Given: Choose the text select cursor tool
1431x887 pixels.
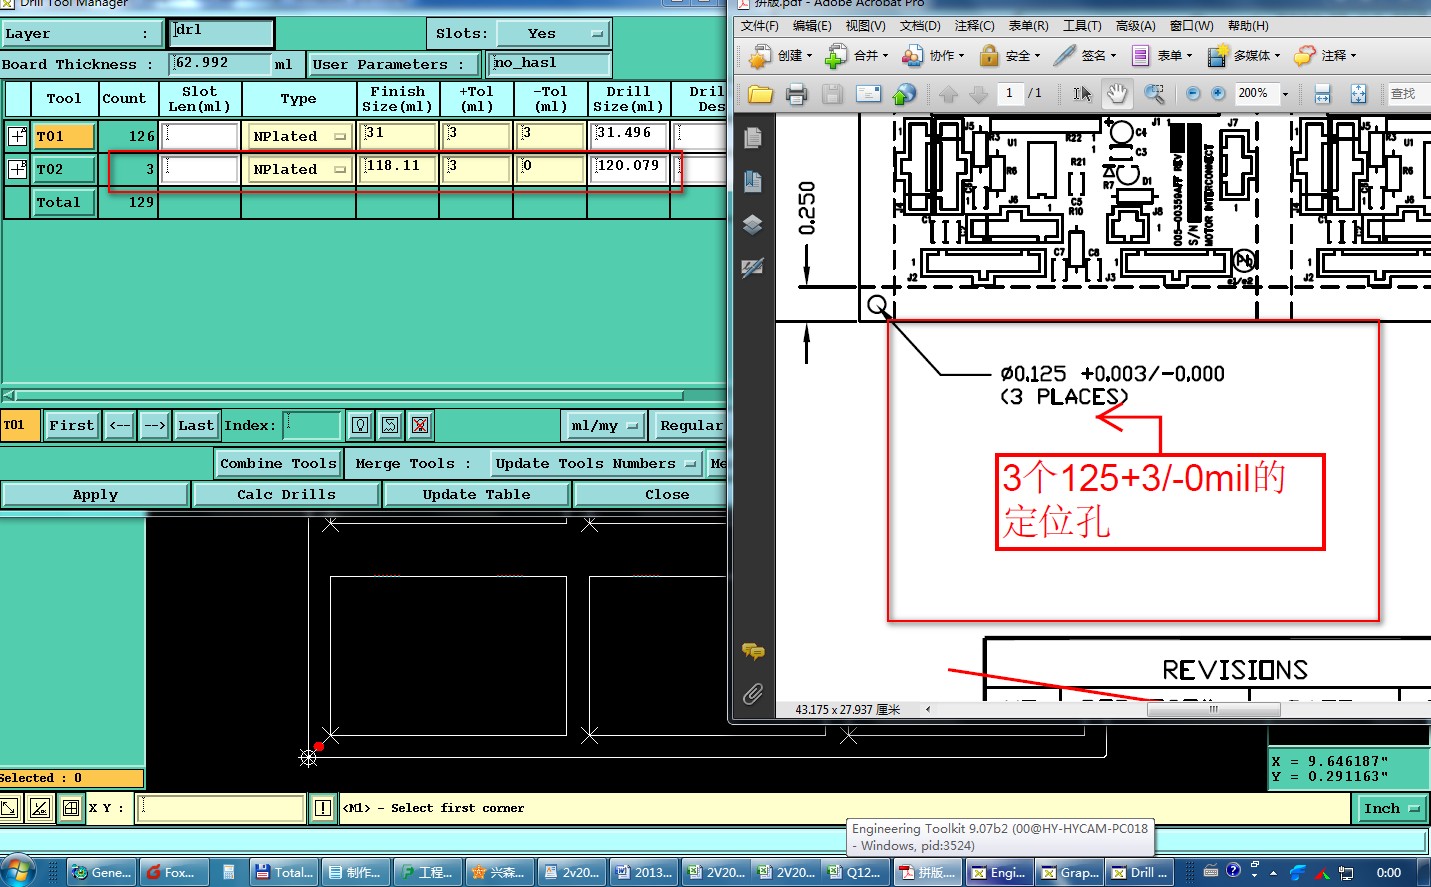Looking at the screenshot, I should click(1082, 94).
